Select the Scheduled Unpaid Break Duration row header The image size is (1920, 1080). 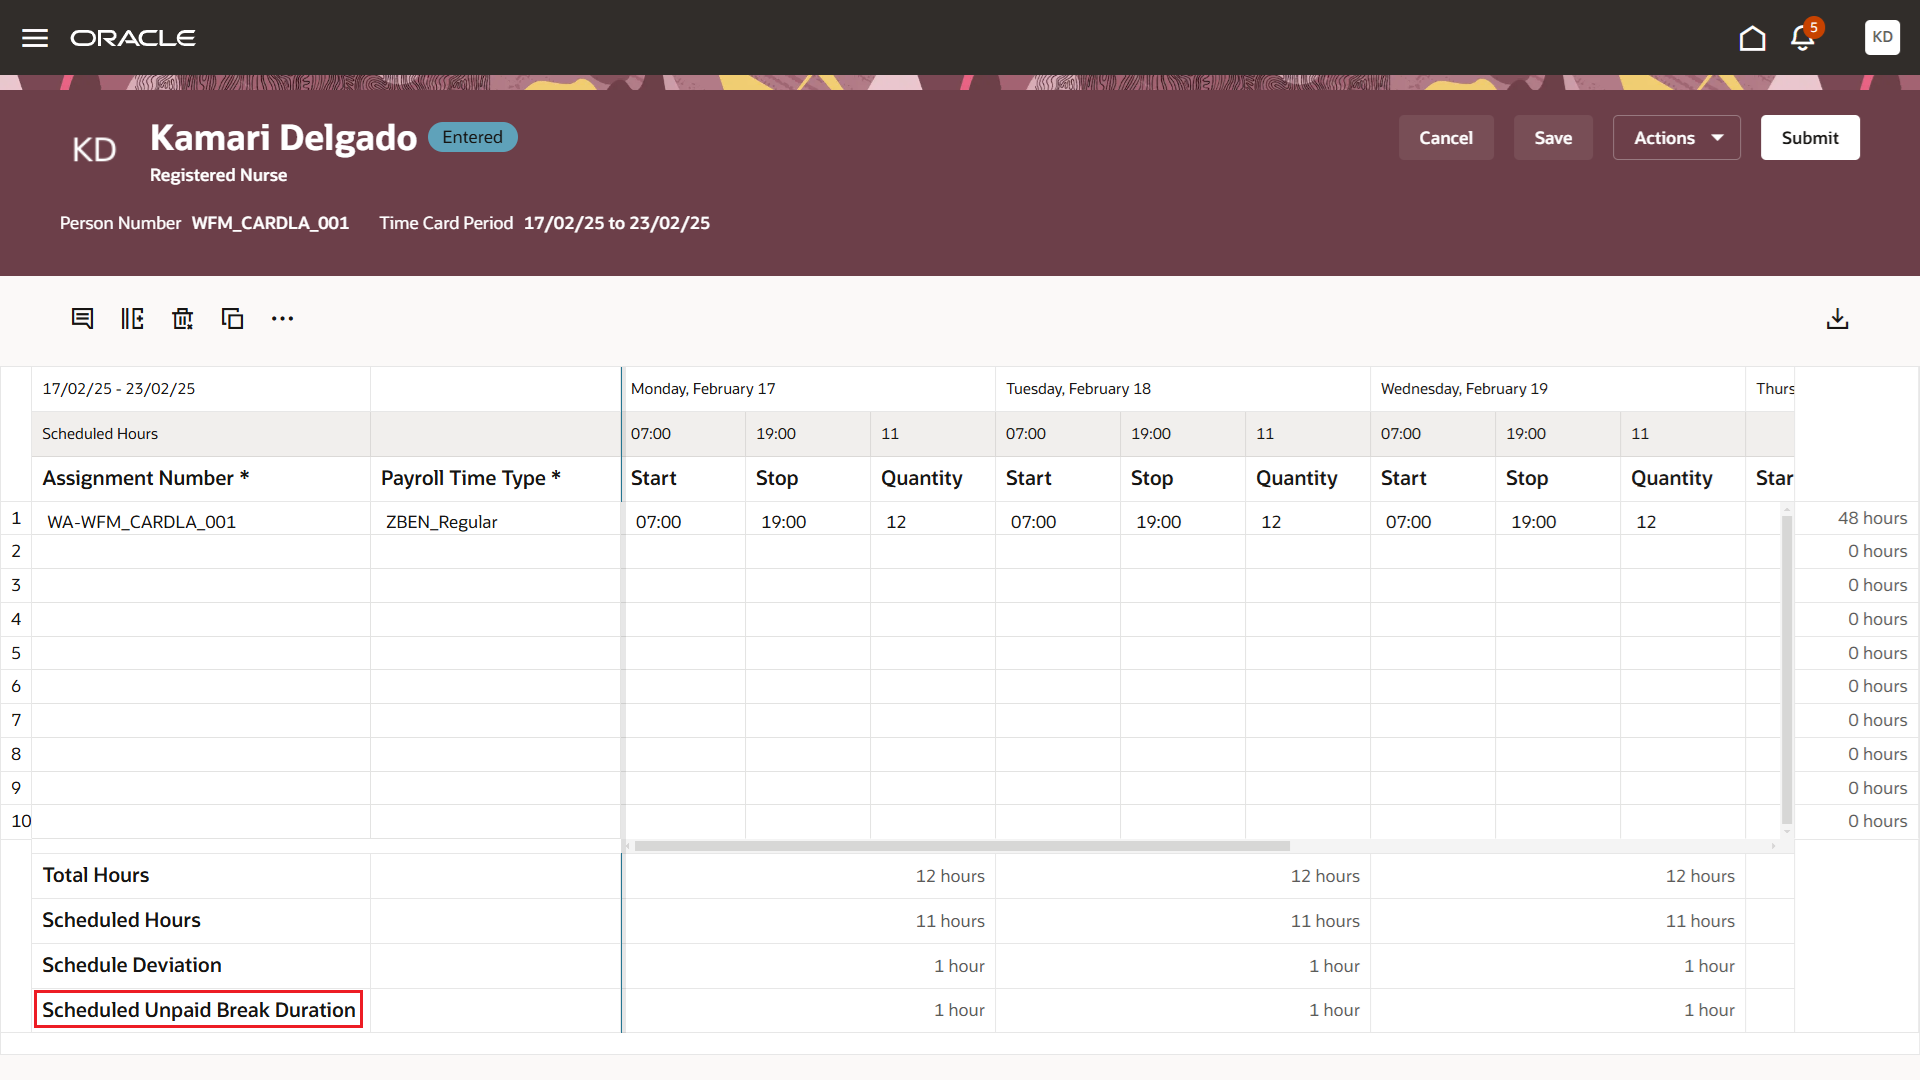(198, 1009)
